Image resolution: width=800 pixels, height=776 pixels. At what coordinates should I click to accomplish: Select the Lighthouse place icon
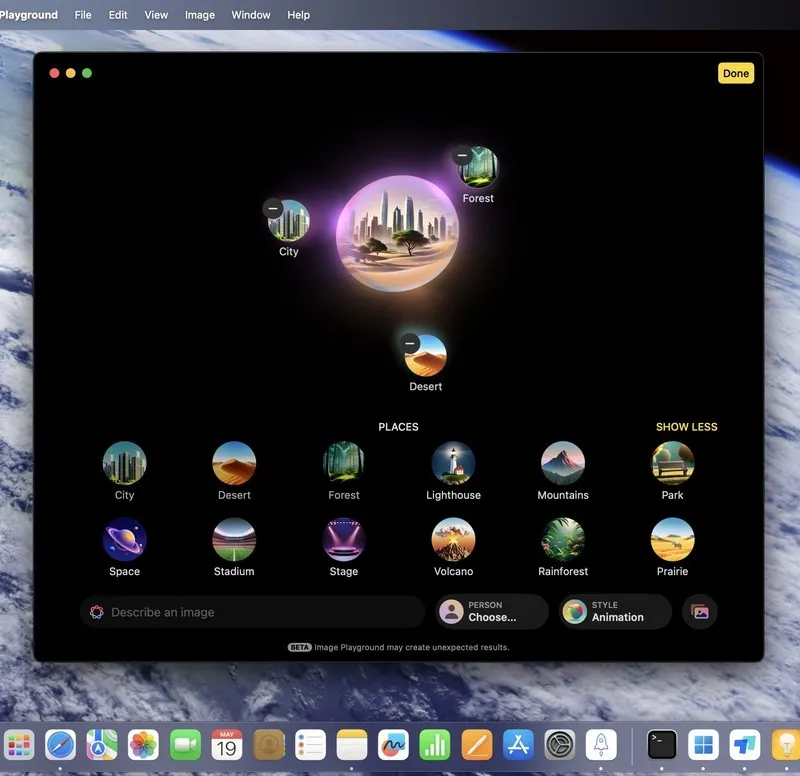tap(453, 464)
